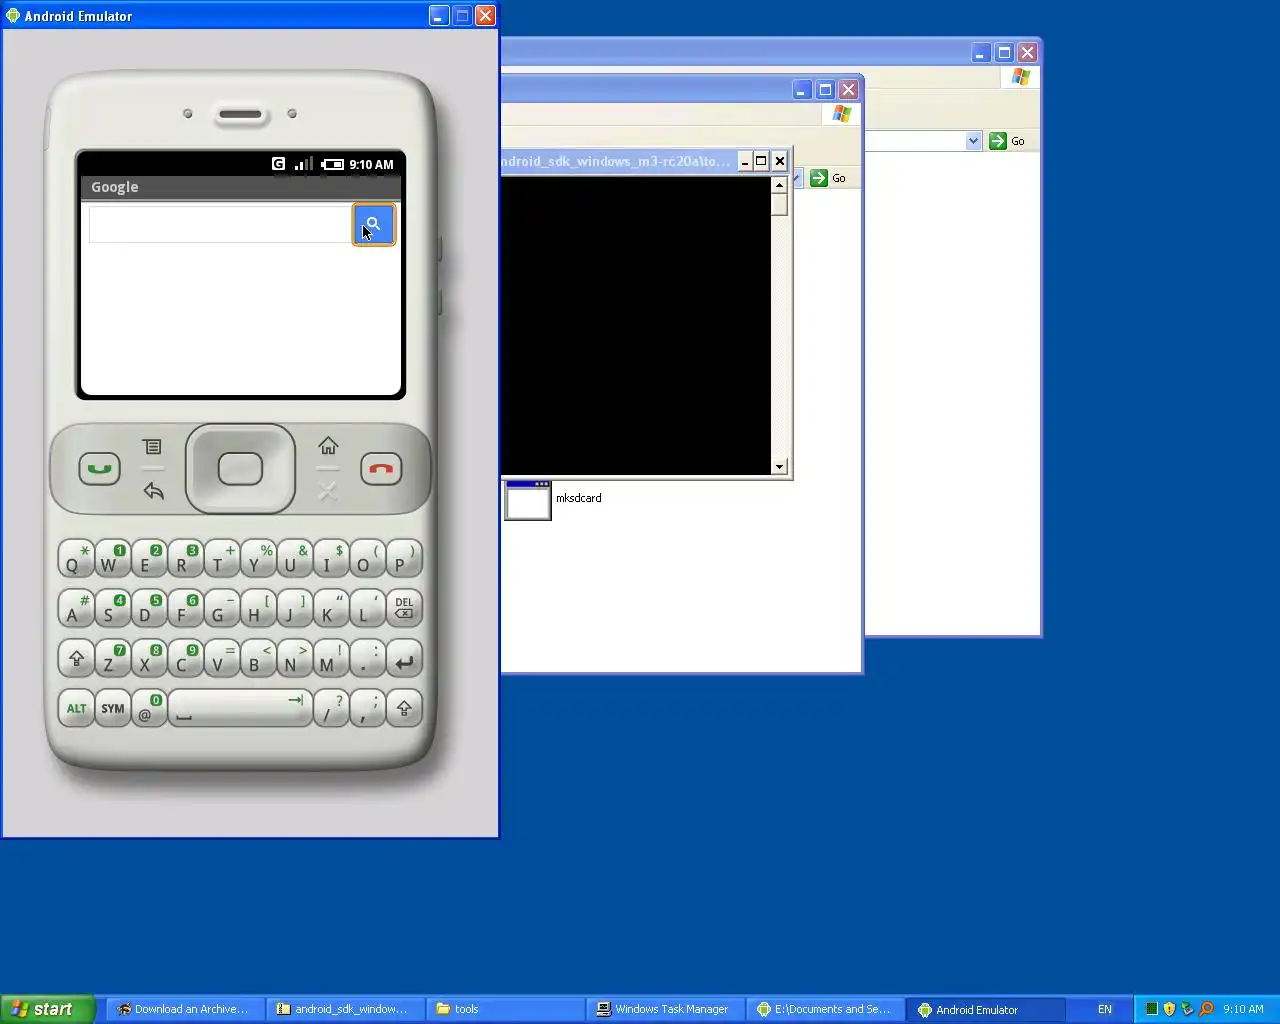Tap the red end-call button

[381, 468]
